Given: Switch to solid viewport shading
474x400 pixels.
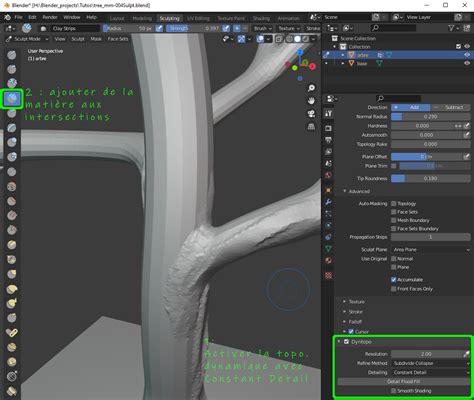Looking at the screenshot, I should 297,39.
